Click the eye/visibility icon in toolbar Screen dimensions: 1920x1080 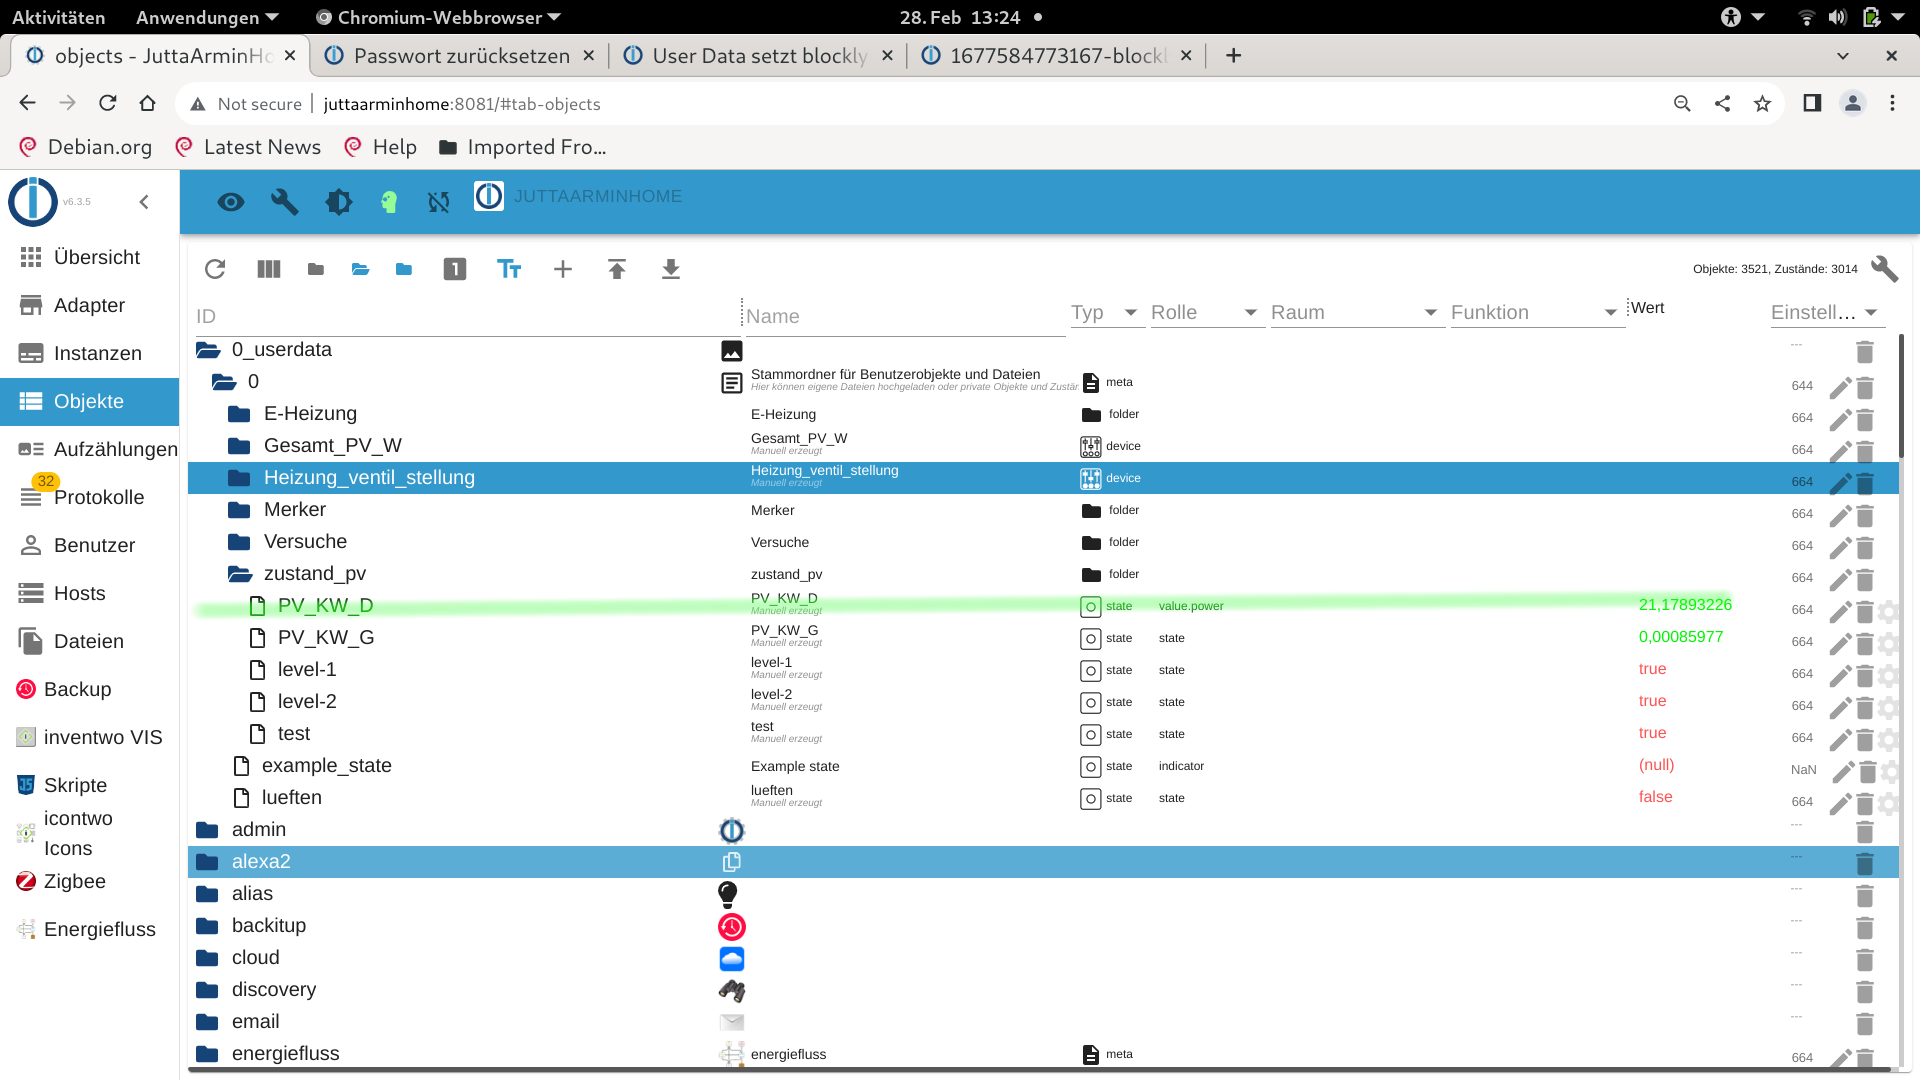pos(228,200)
